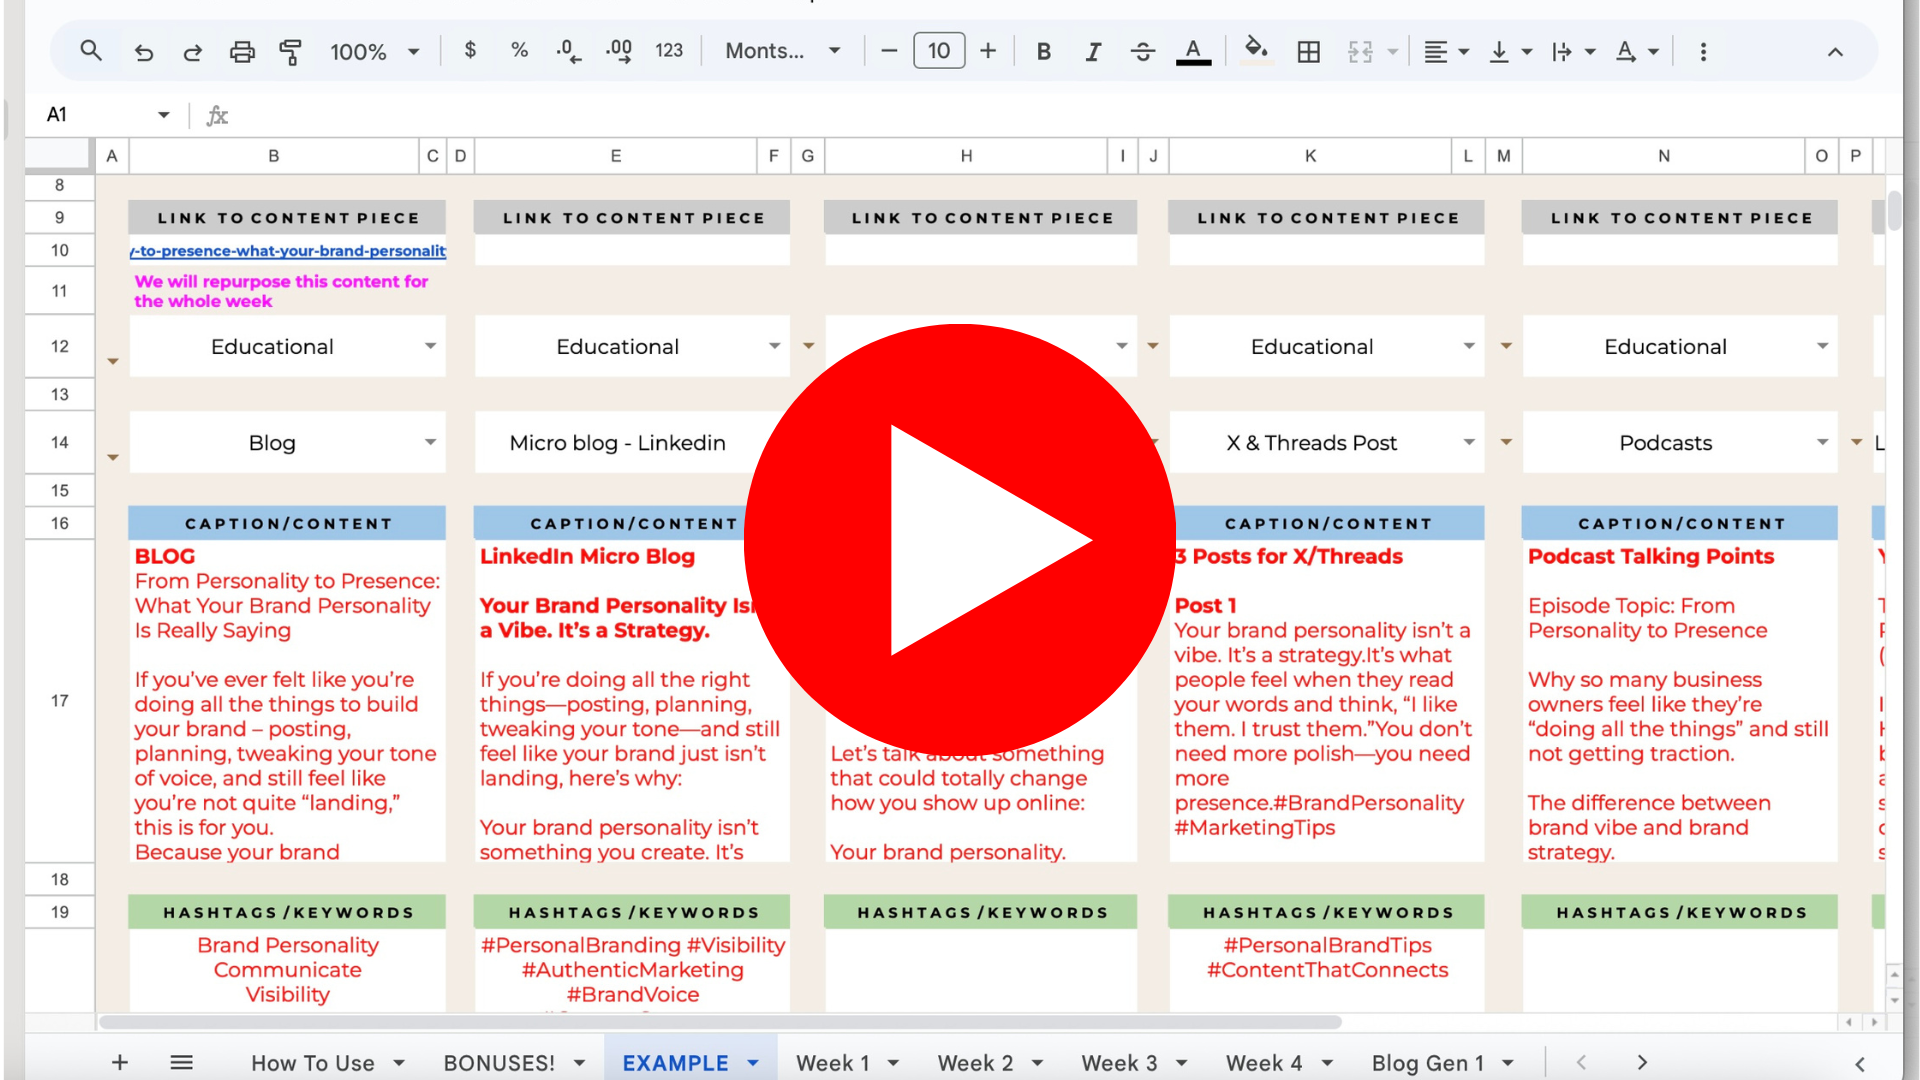Click the font size input box

(x=938, y=51)
